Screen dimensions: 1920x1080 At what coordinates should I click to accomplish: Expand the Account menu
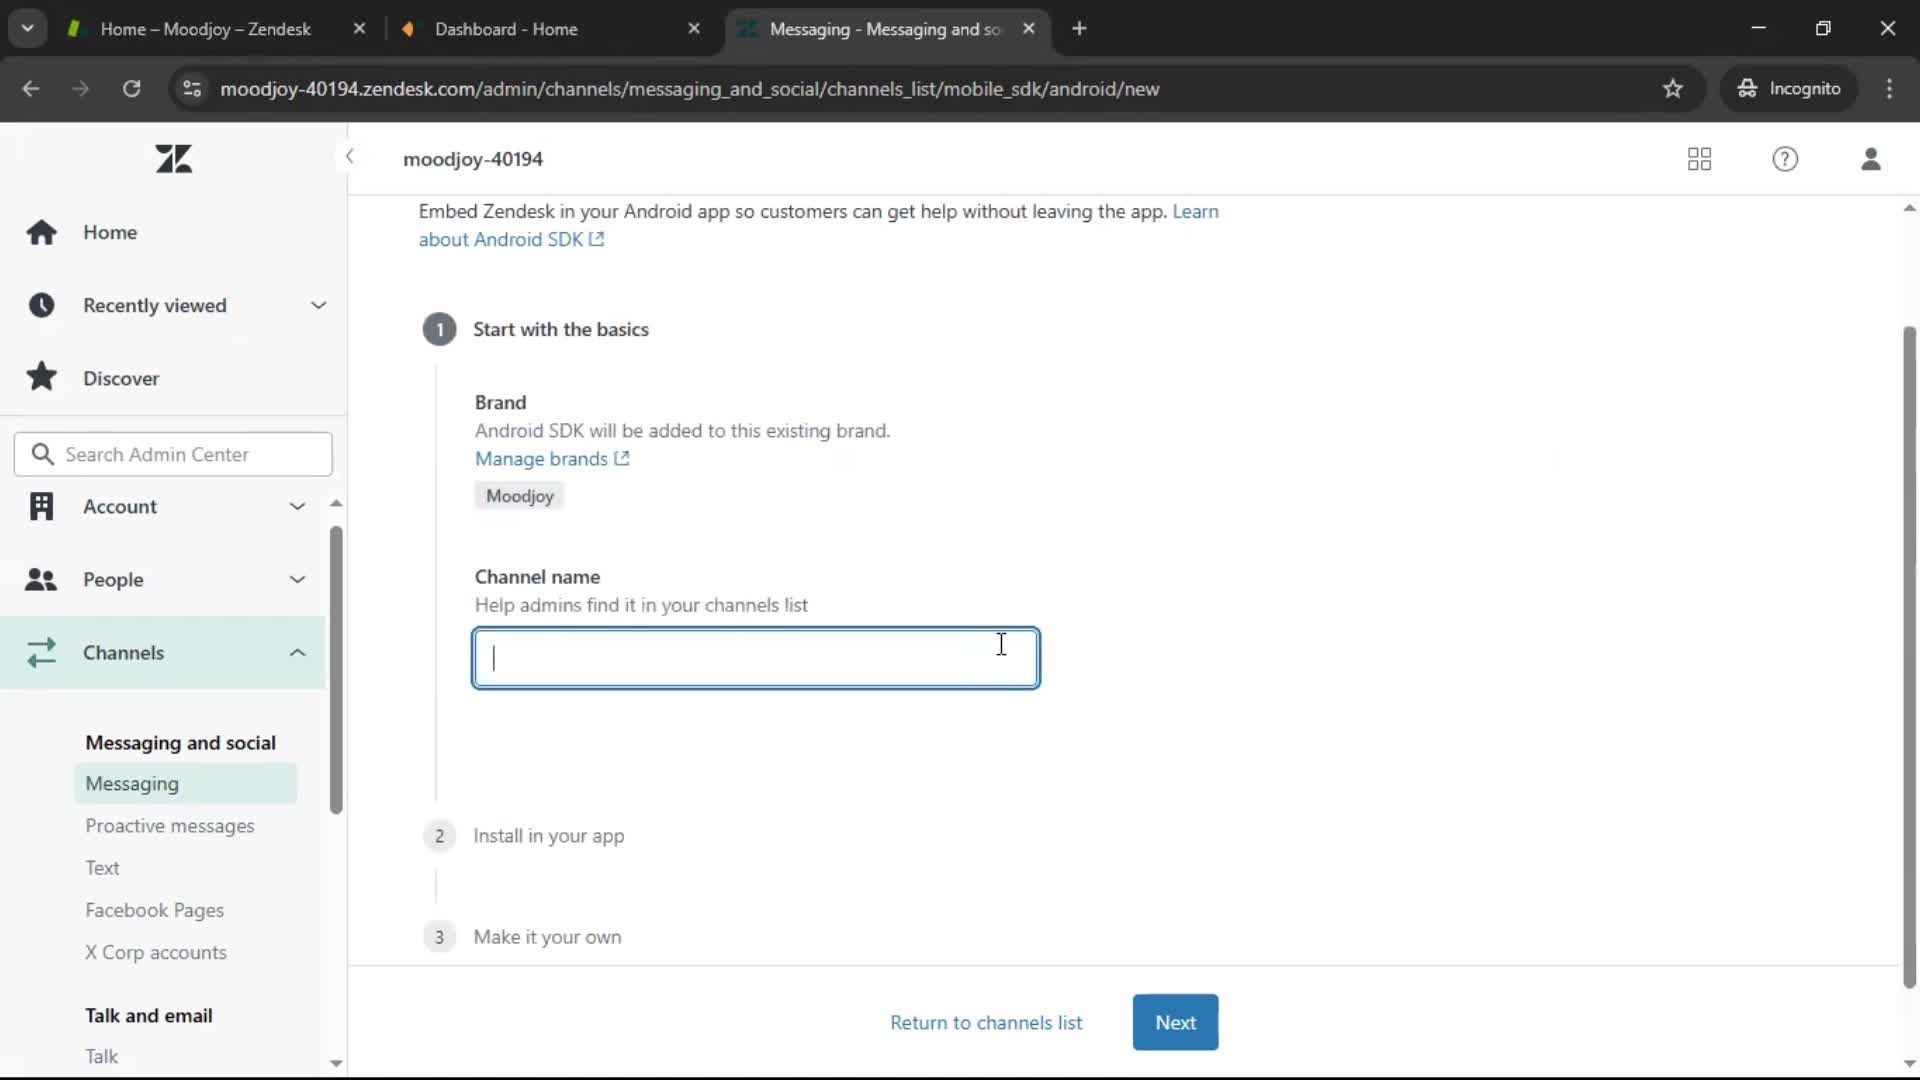pyautogui.click(x=297, y=506)
